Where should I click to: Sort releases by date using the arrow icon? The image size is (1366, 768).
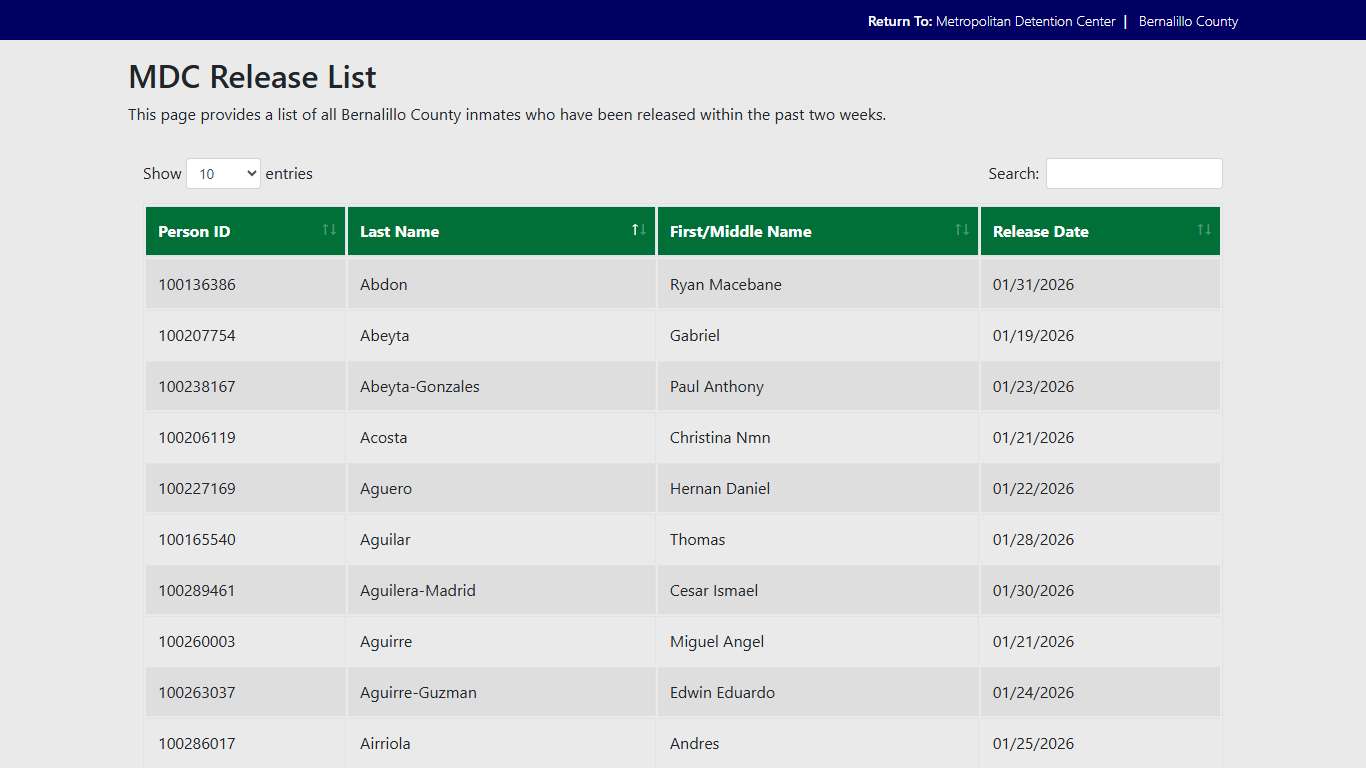pyautogui.click(x=1204, y=229)
